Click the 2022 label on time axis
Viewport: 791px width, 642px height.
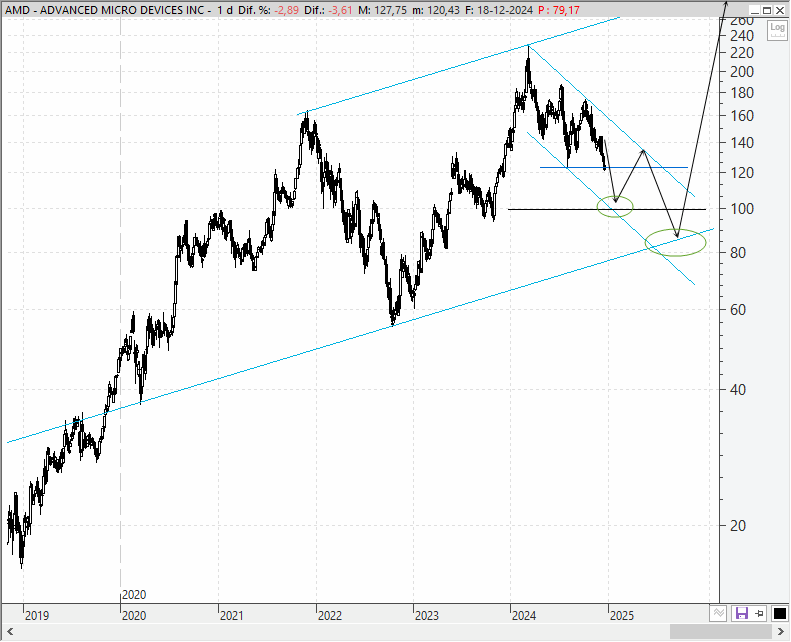[329, 616]
